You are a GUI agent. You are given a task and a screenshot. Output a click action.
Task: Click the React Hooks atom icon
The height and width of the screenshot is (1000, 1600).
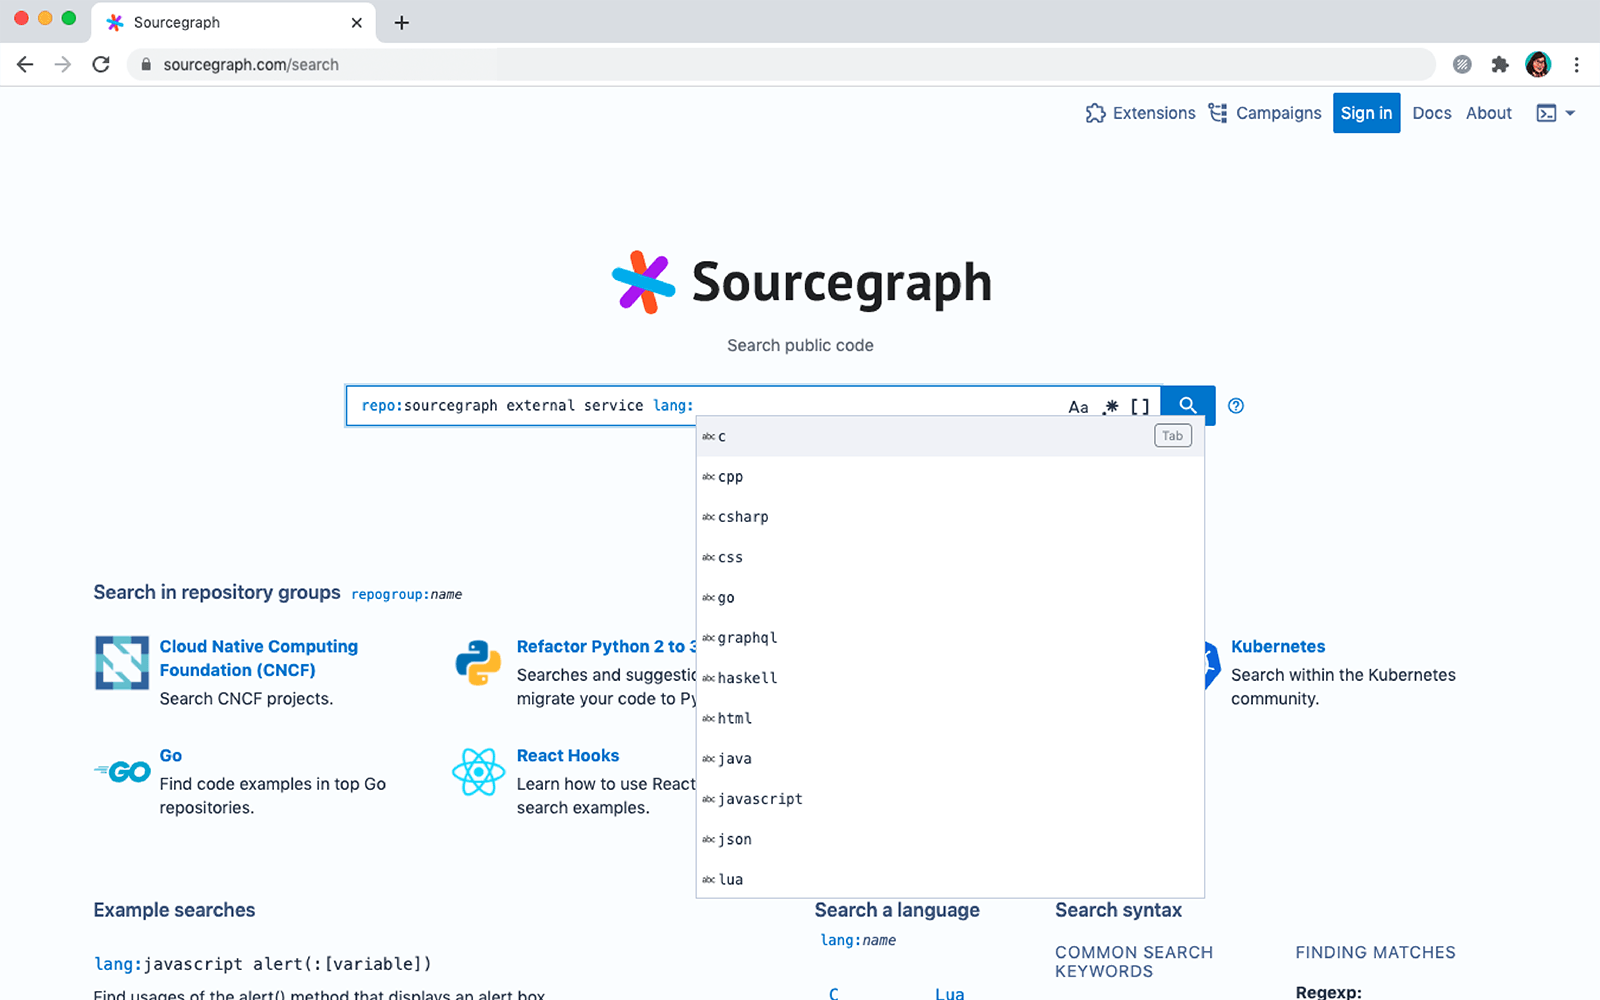[478, 772]
